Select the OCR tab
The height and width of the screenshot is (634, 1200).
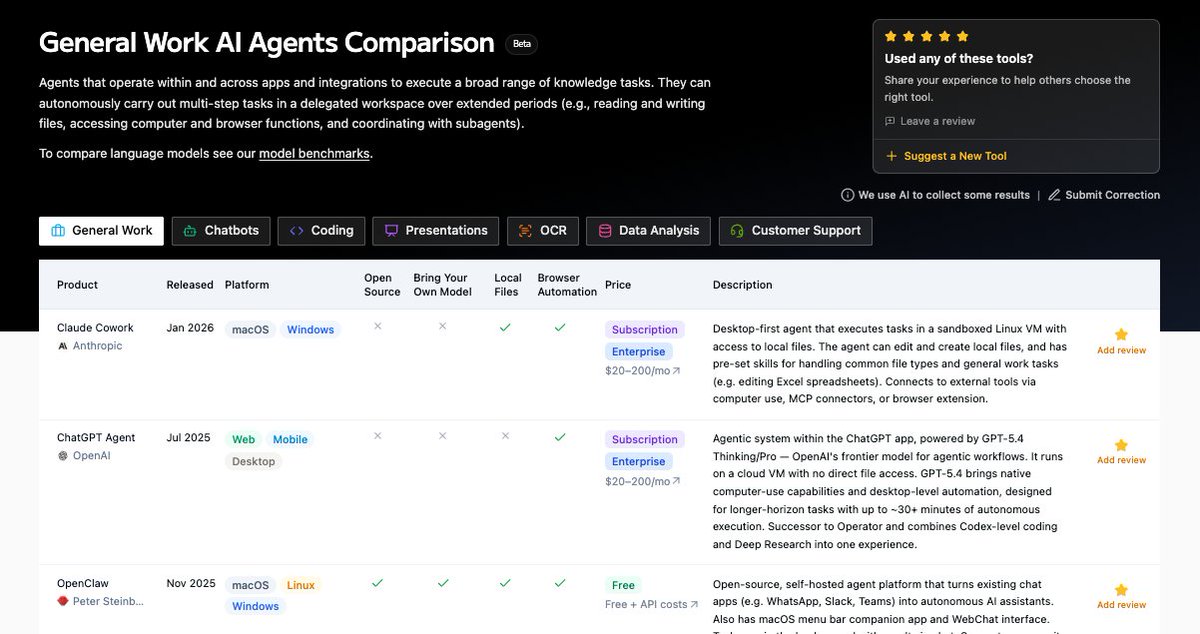click(x=543, y=231)
